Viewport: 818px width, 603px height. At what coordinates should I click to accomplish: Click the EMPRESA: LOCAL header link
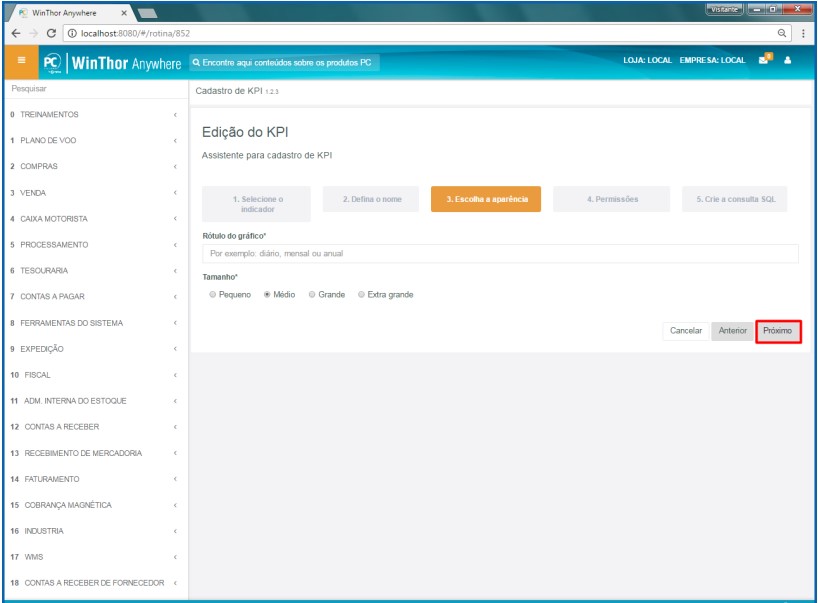coord(712,61)
